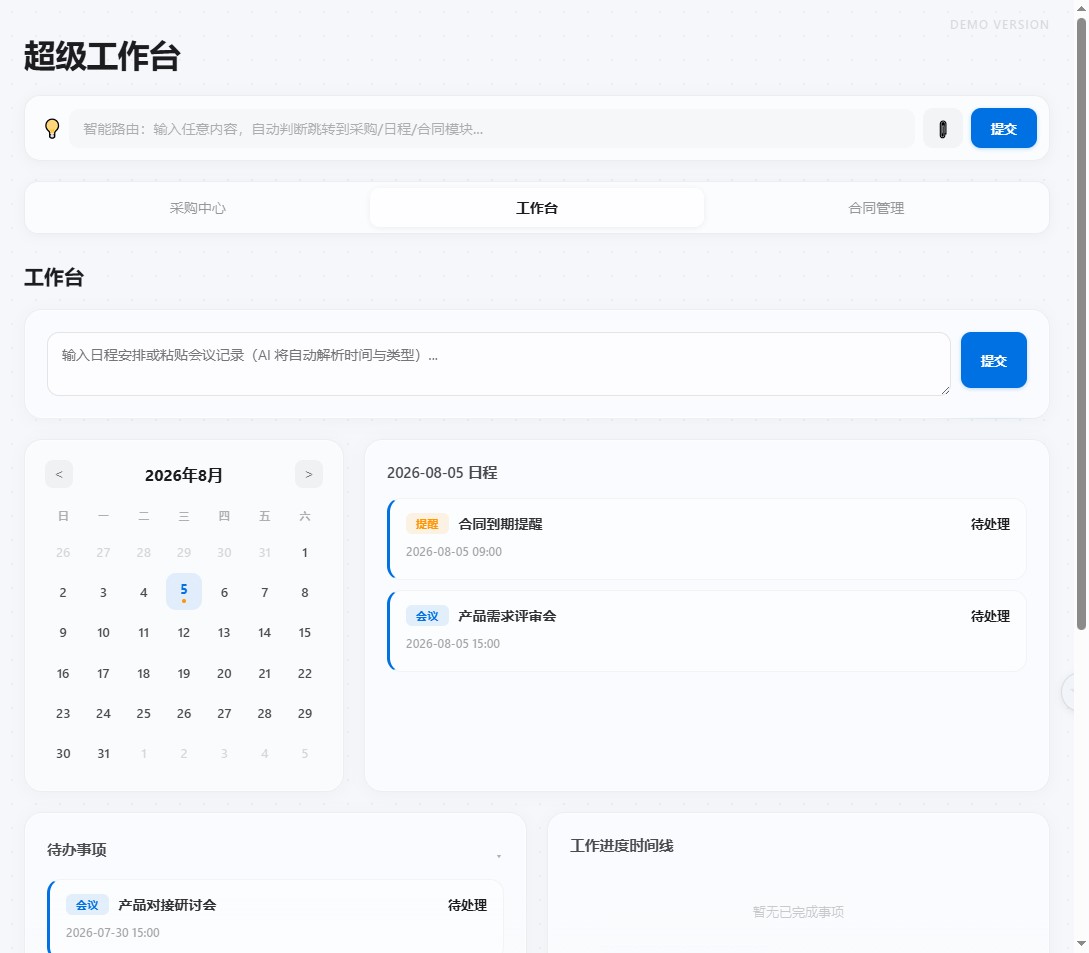Screen dimensions: 1089x953
Task: Click the 待处理 status on 产品需求评审会
Action: coord(990,616)
